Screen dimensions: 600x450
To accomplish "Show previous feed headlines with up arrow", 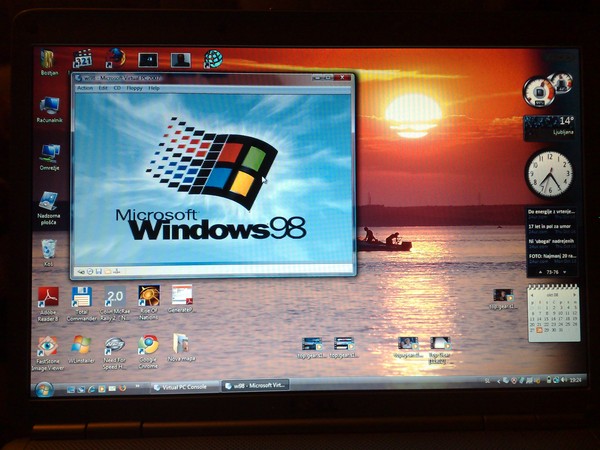I will [540, 272].
